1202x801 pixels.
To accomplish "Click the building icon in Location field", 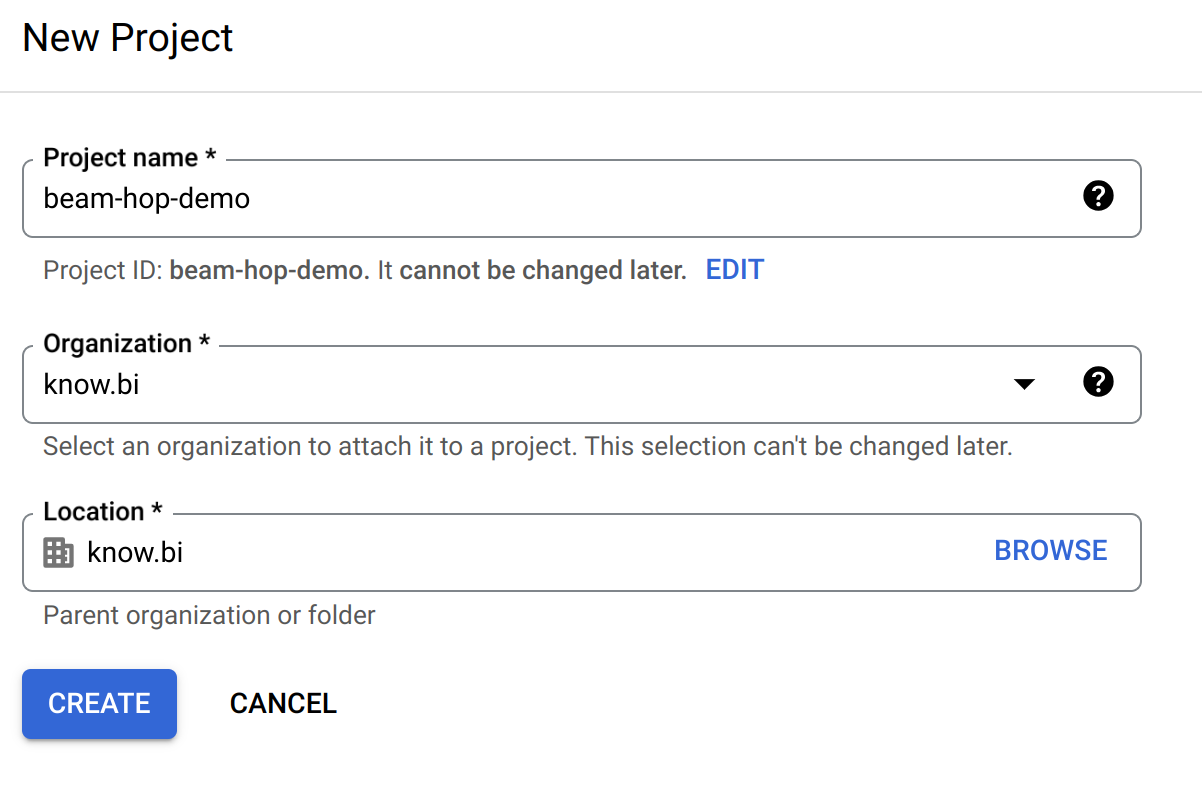I will tap(59, 552).
